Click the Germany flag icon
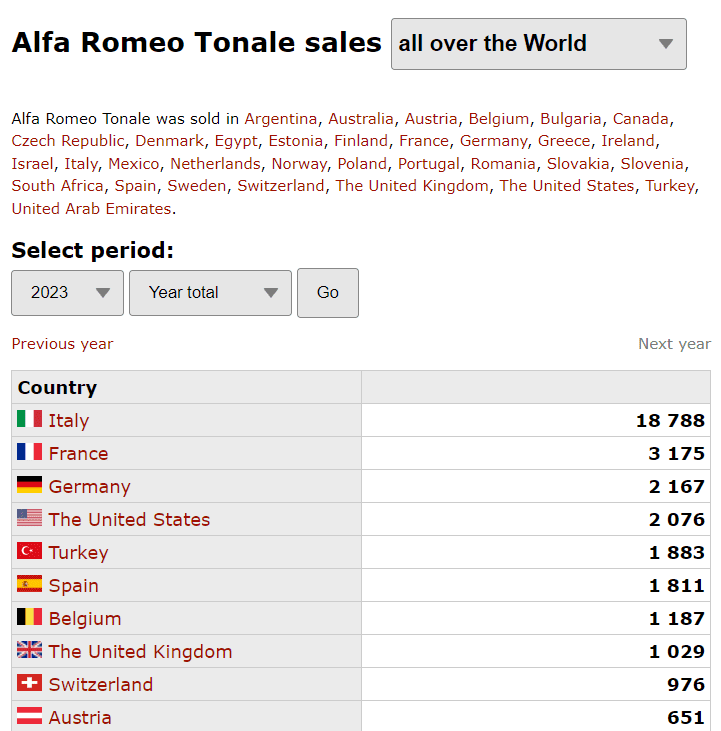The width and height of the screenshot is (721, 731). (29, 485)
